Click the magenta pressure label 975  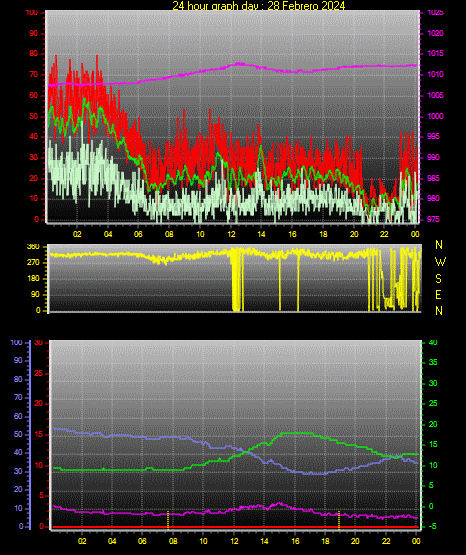433,219
